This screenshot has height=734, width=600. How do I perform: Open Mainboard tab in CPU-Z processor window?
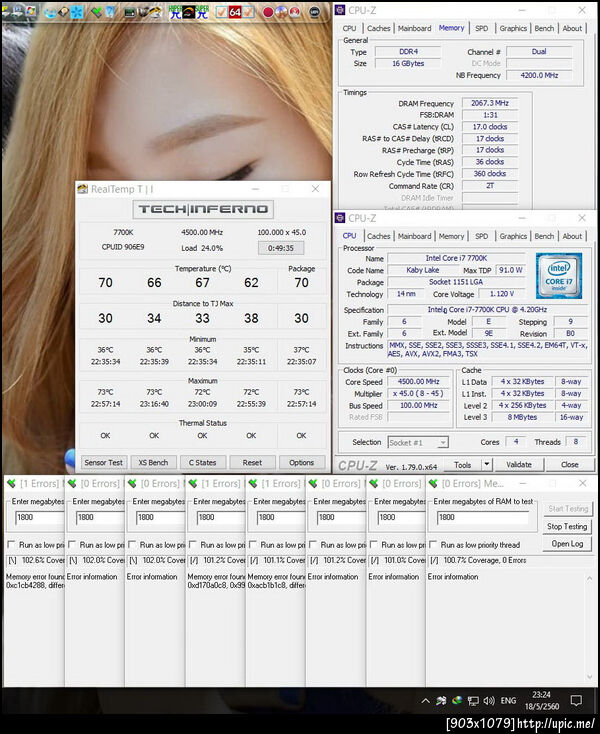coord(414,236)
